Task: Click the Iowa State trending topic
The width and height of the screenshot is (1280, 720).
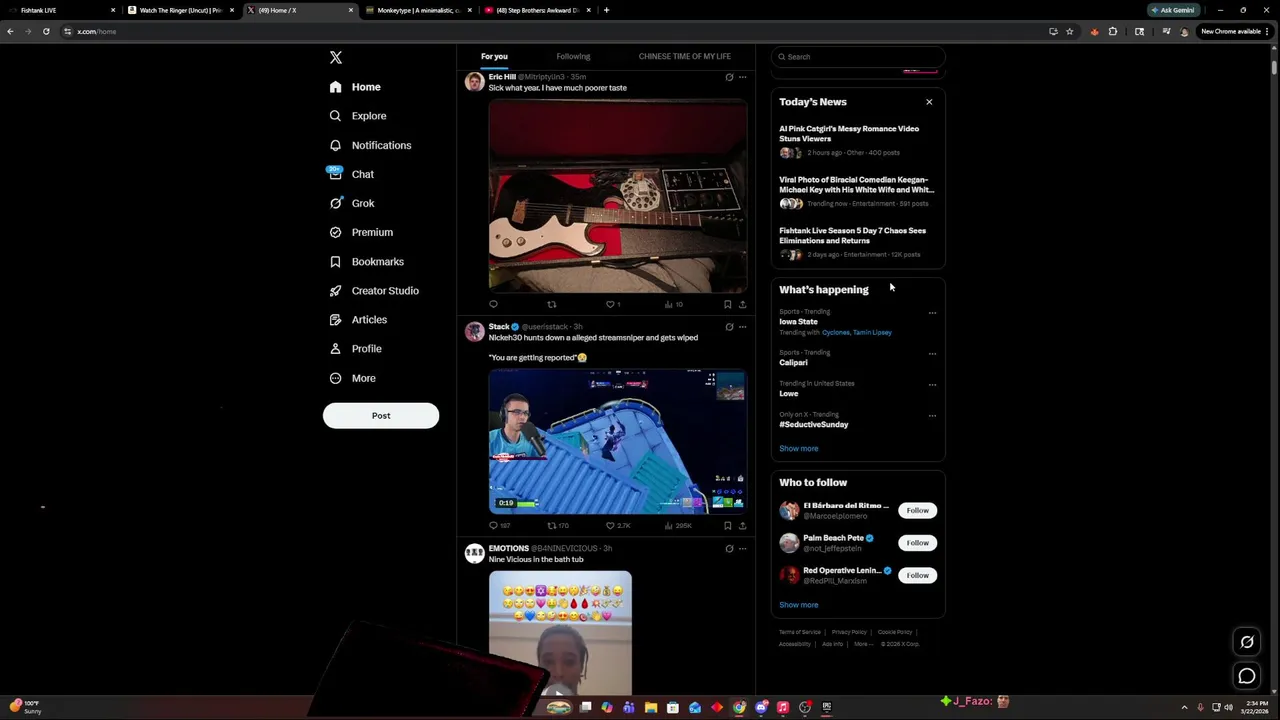Action: click(x=798, y=322)
